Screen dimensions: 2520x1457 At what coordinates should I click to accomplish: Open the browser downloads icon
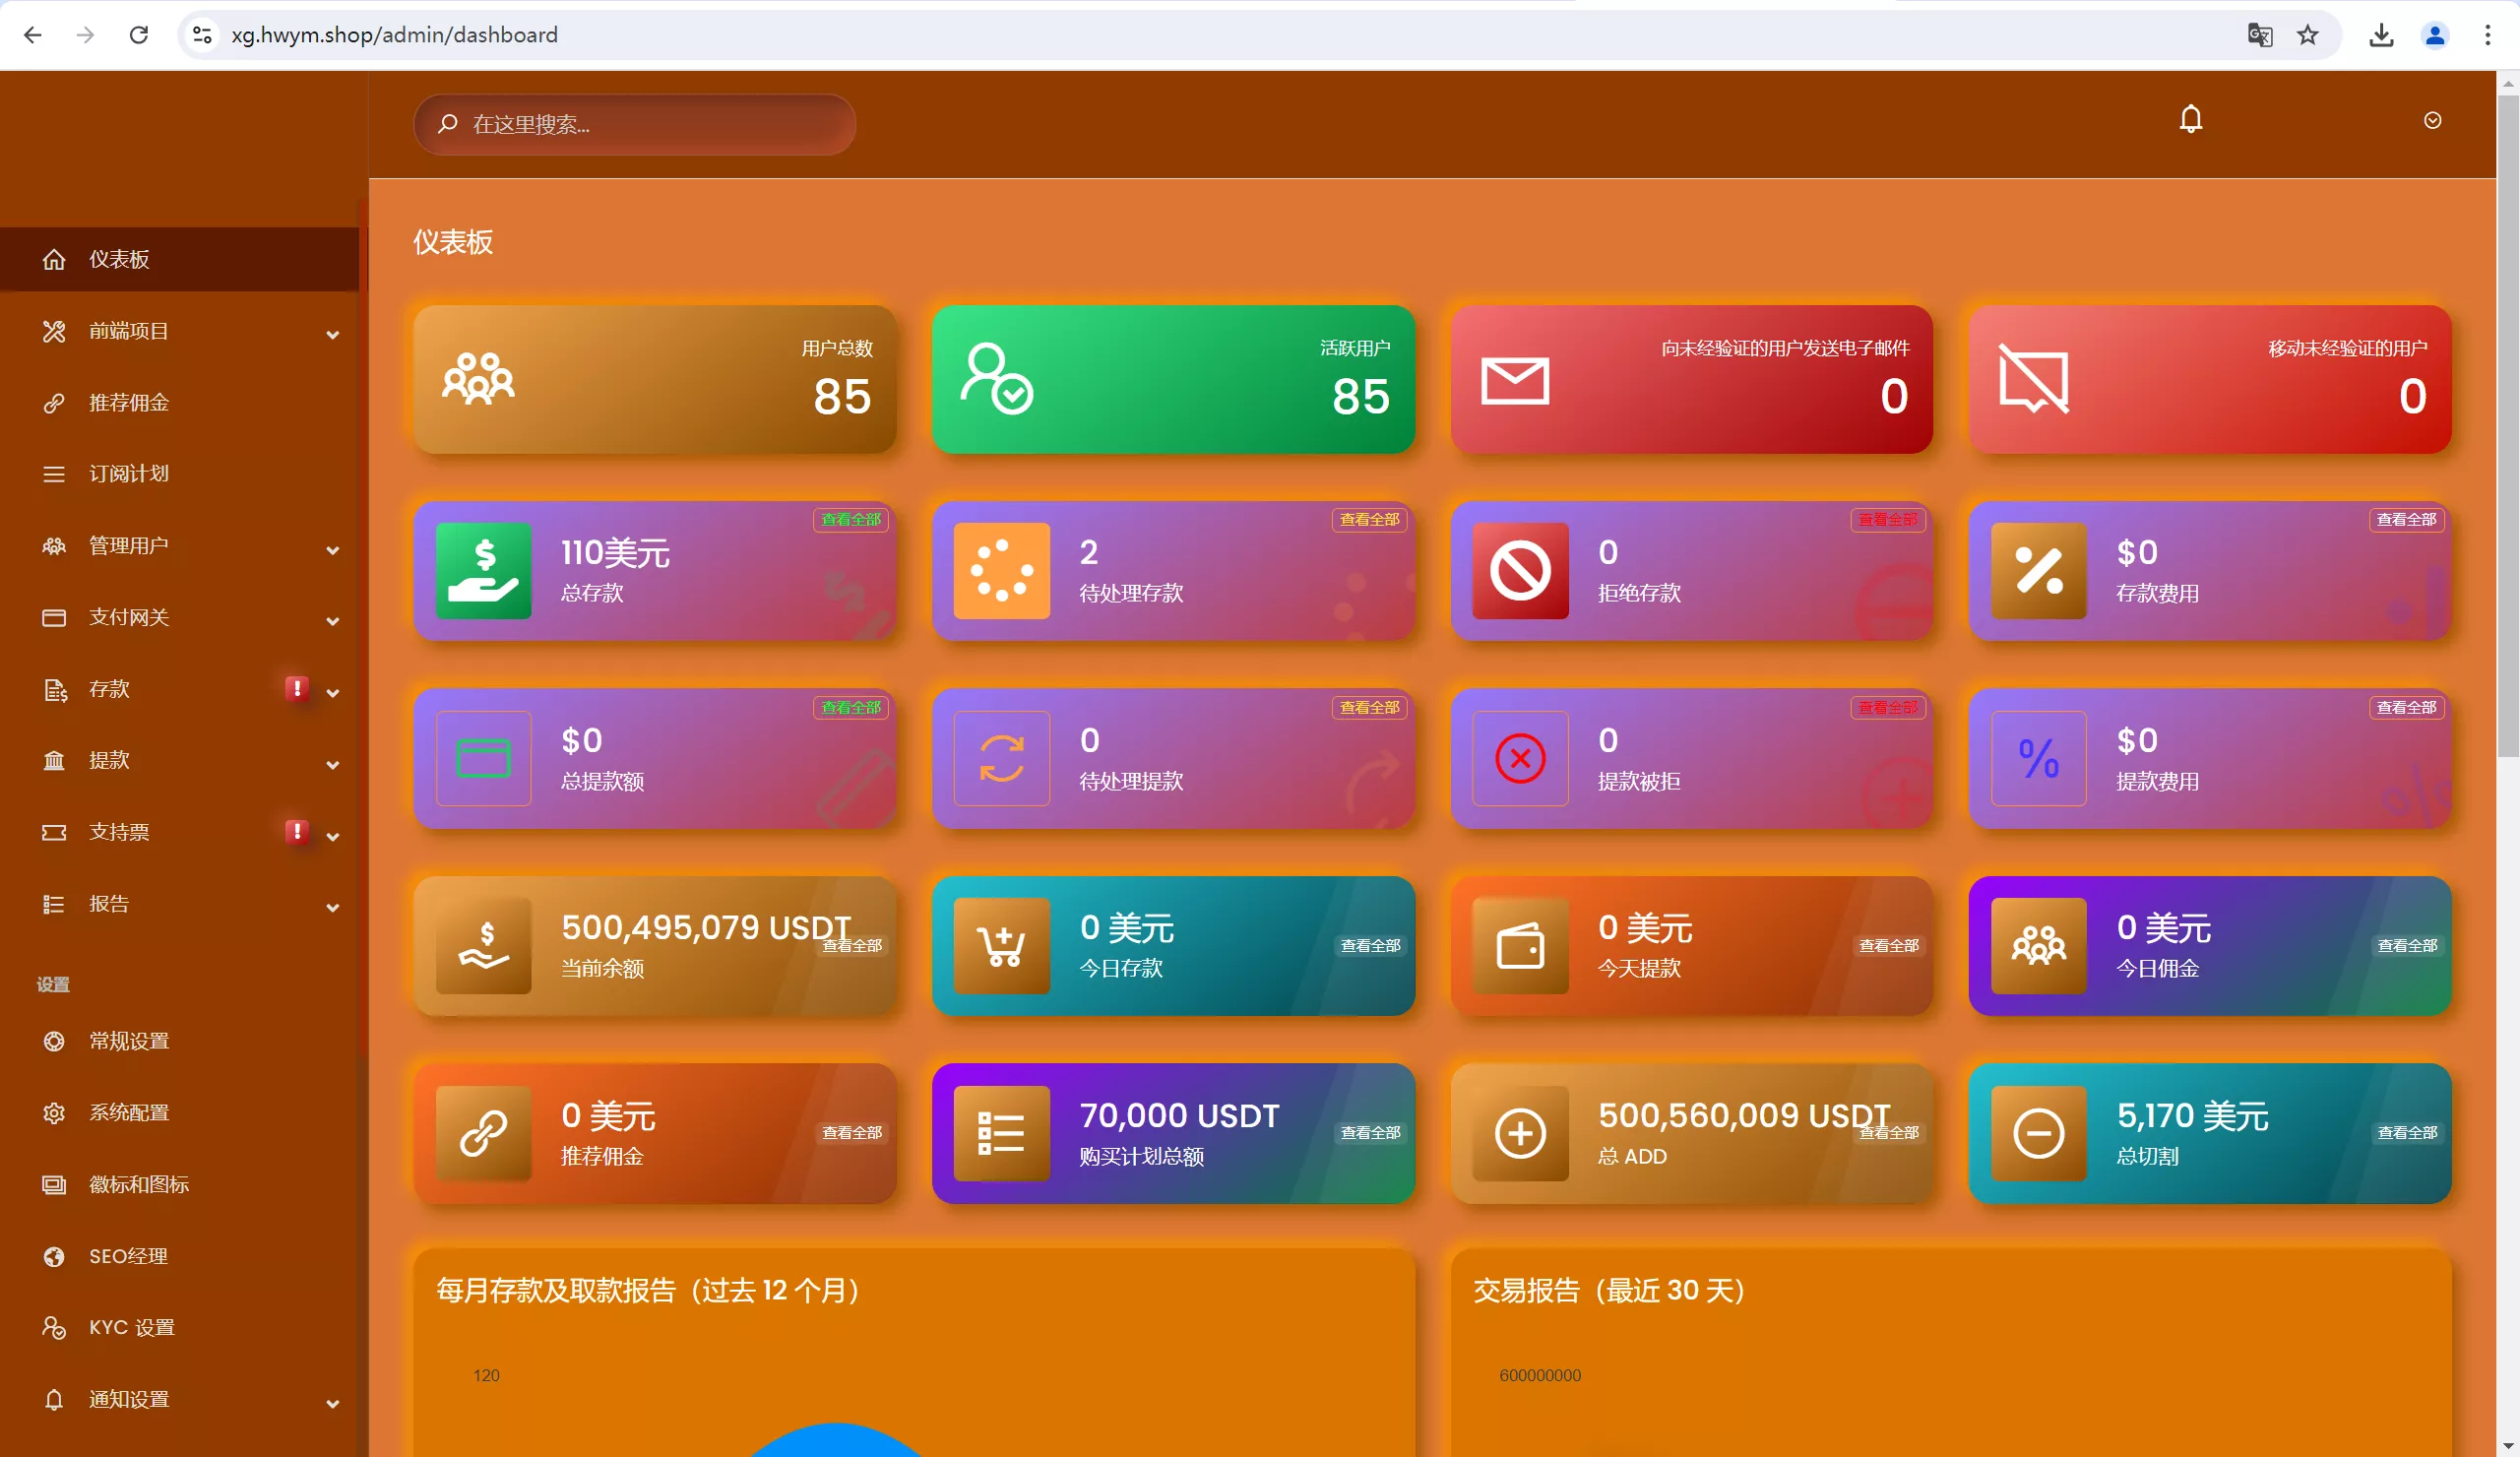[x=2381, y=35]
